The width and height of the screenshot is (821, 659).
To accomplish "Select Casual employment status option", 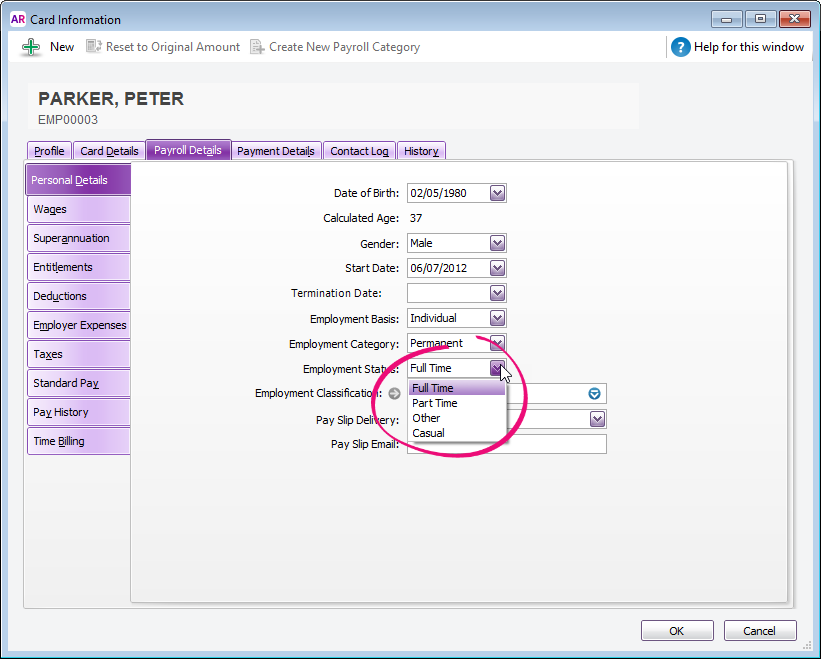I will click(429, 433).
